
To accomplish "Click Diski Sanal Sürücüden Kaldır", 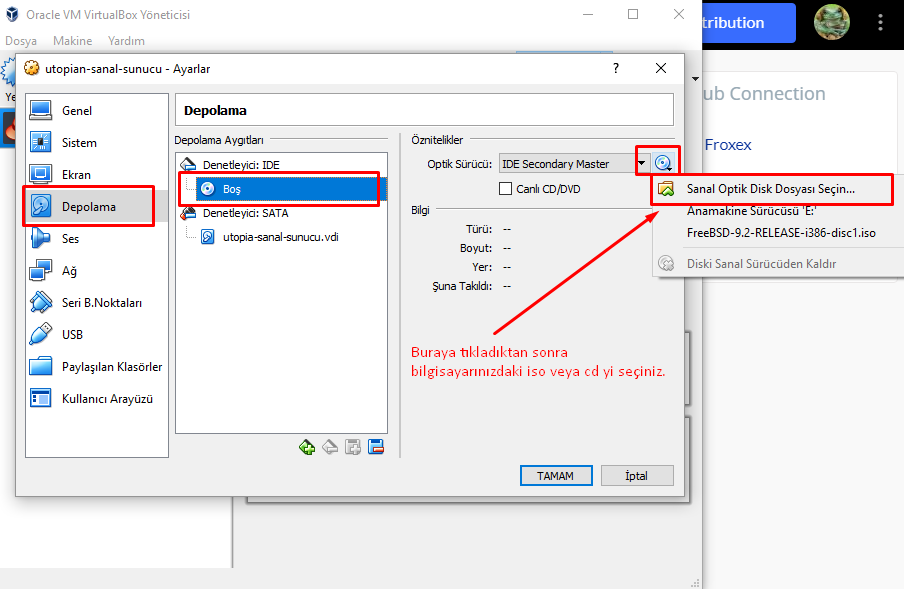I will click(x=761, y=264).
